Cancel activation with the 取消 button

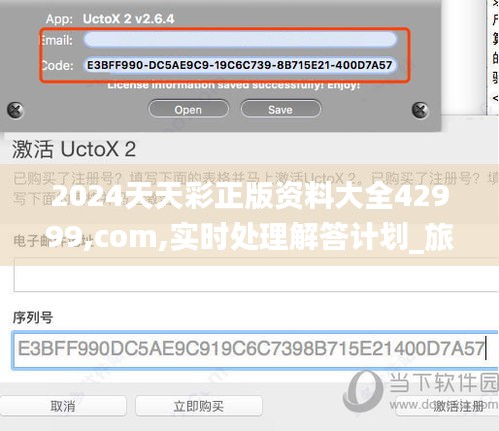point(63,406)
